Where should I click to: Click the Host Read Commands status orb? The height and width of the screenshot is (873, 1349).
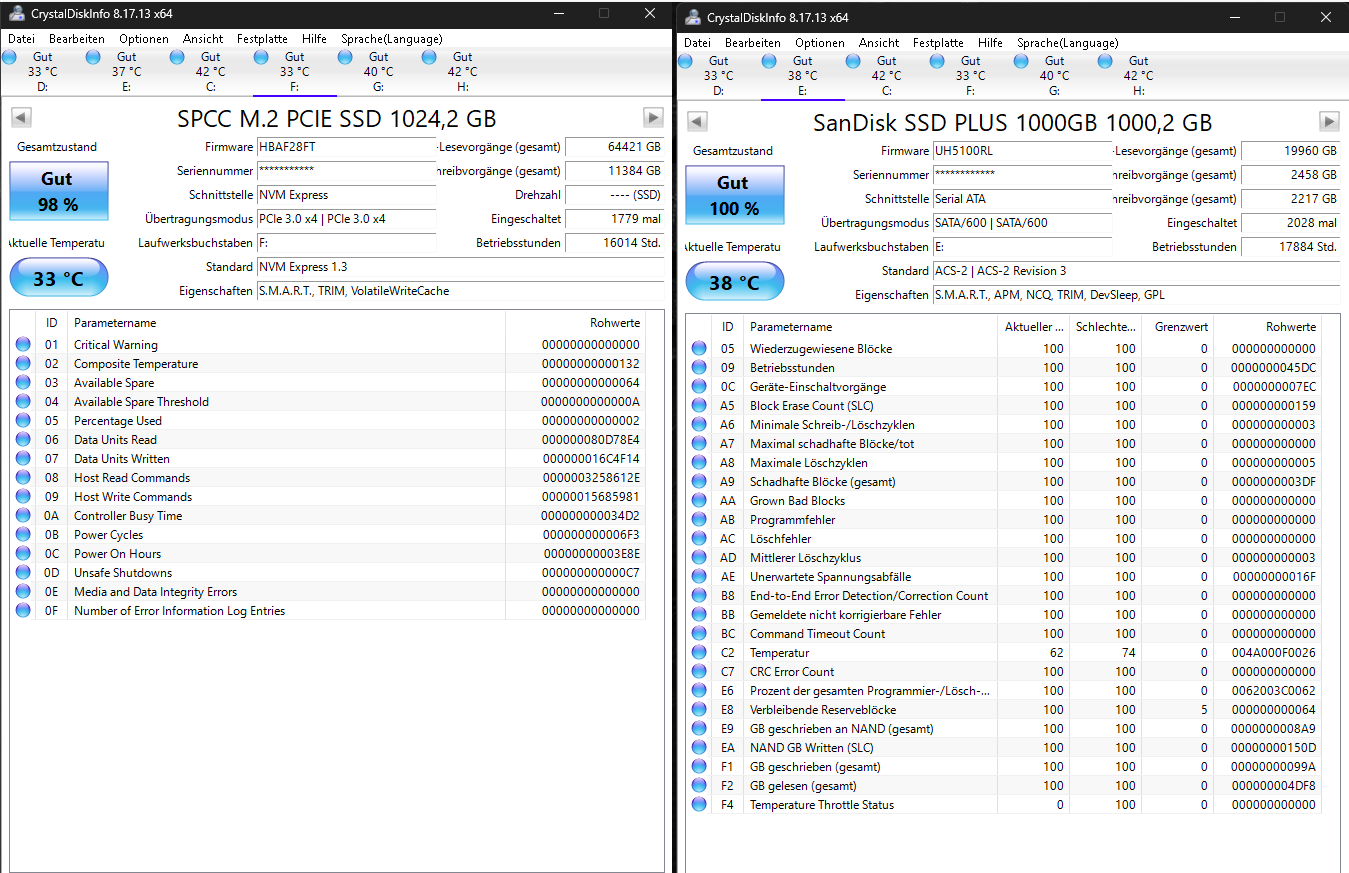[x=23, y=478]
